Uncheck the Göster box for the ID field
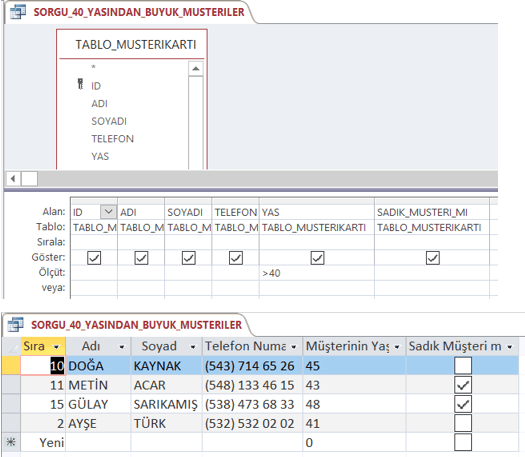Screen dimensions: 525x457 [94, 258]
